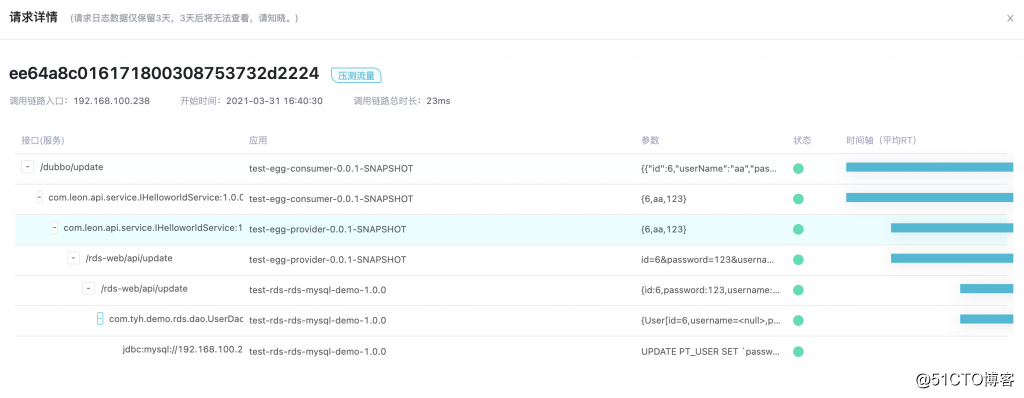This screenshot has width=1024, height=398.
Task: Click the 状态 column header
Action: pyautogui.click(x=802, y=141)
